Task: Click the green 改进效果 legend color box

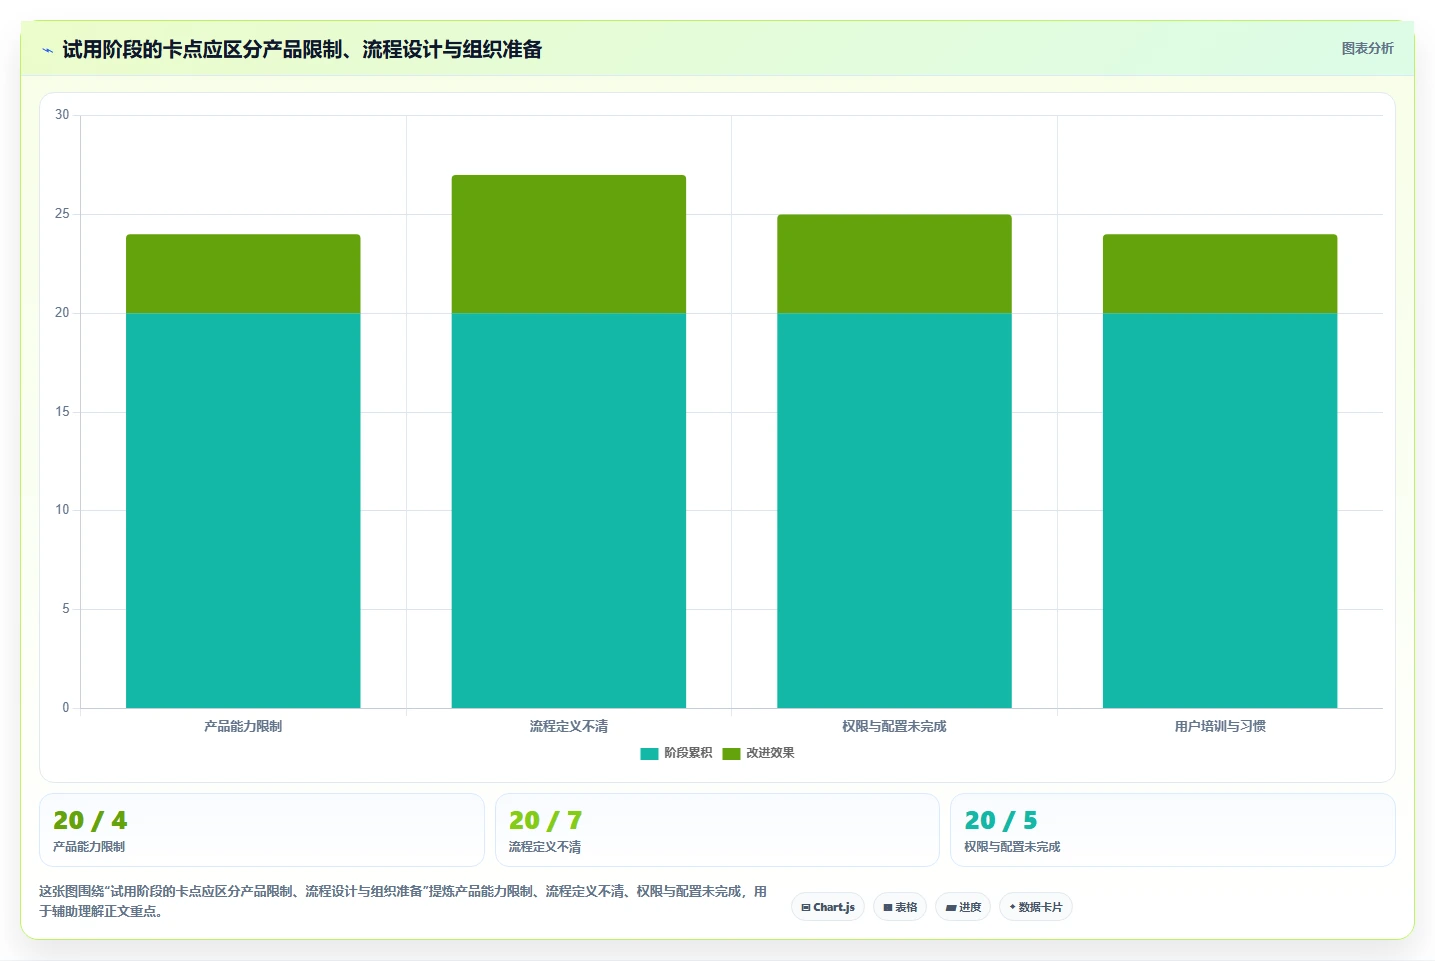Action: tap(731, 754)
